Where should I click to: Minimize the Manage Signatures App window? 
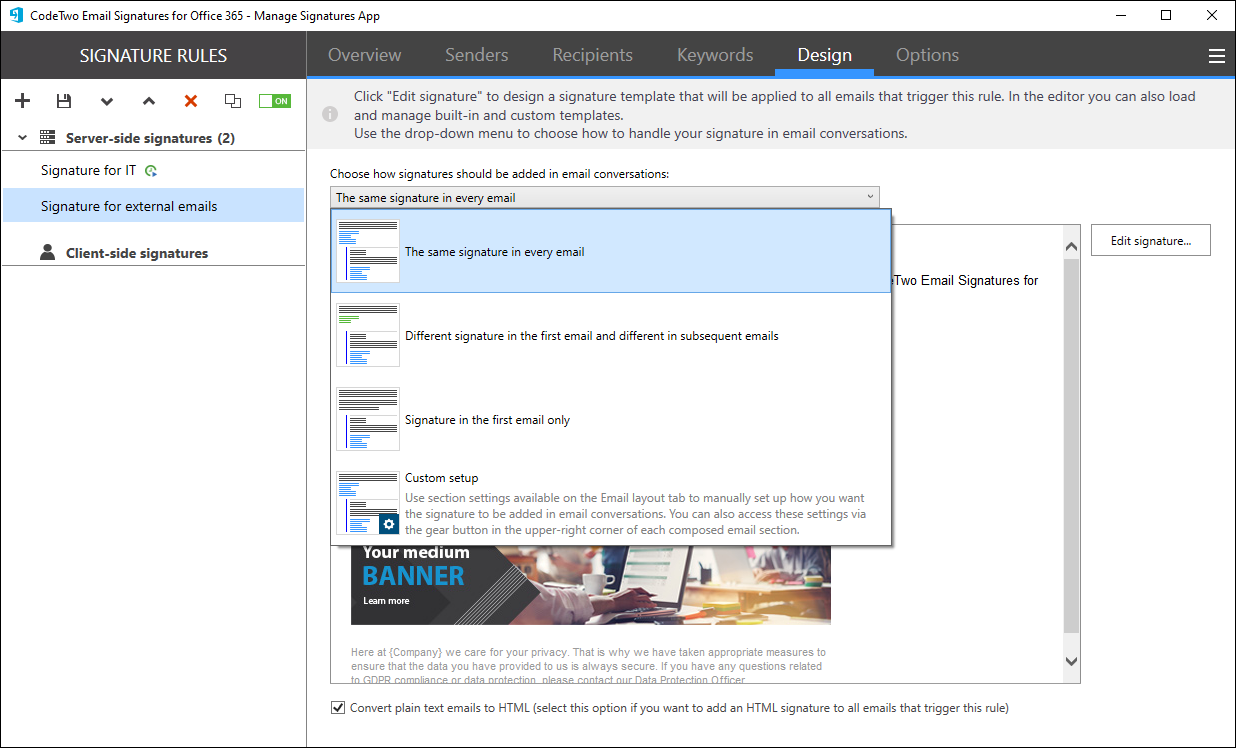tap(1121, 15)
